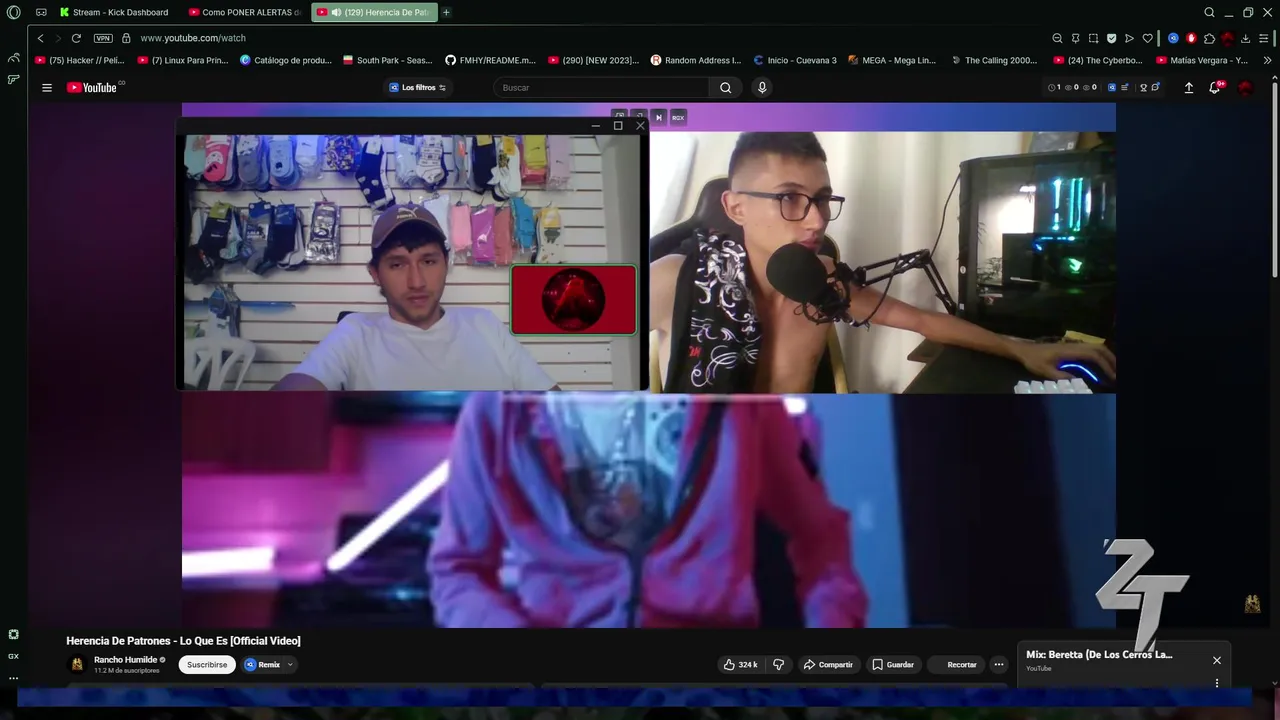Image resolution: width=1280 pixels, height=720 pixels.
Task: Reload the page with the refresh icon
Action: [76, 38]
